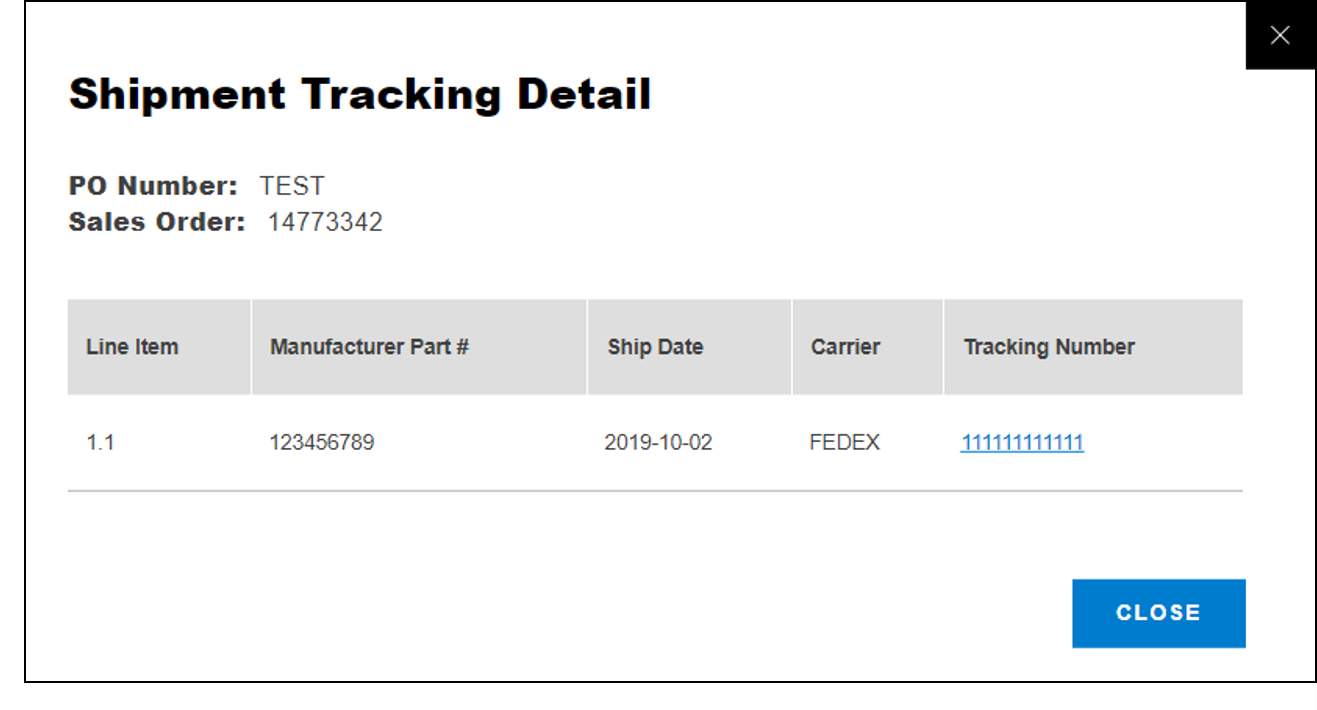Select manufacturer part 123456789

point(322,441)
